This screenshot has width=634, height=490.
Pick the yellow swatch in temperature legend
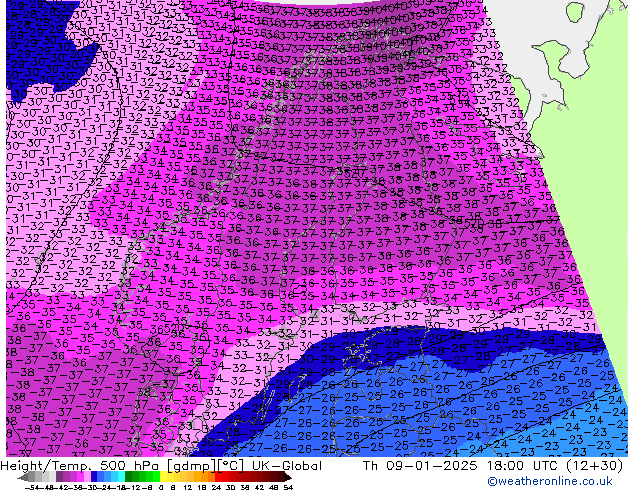(x=164, y=477)
